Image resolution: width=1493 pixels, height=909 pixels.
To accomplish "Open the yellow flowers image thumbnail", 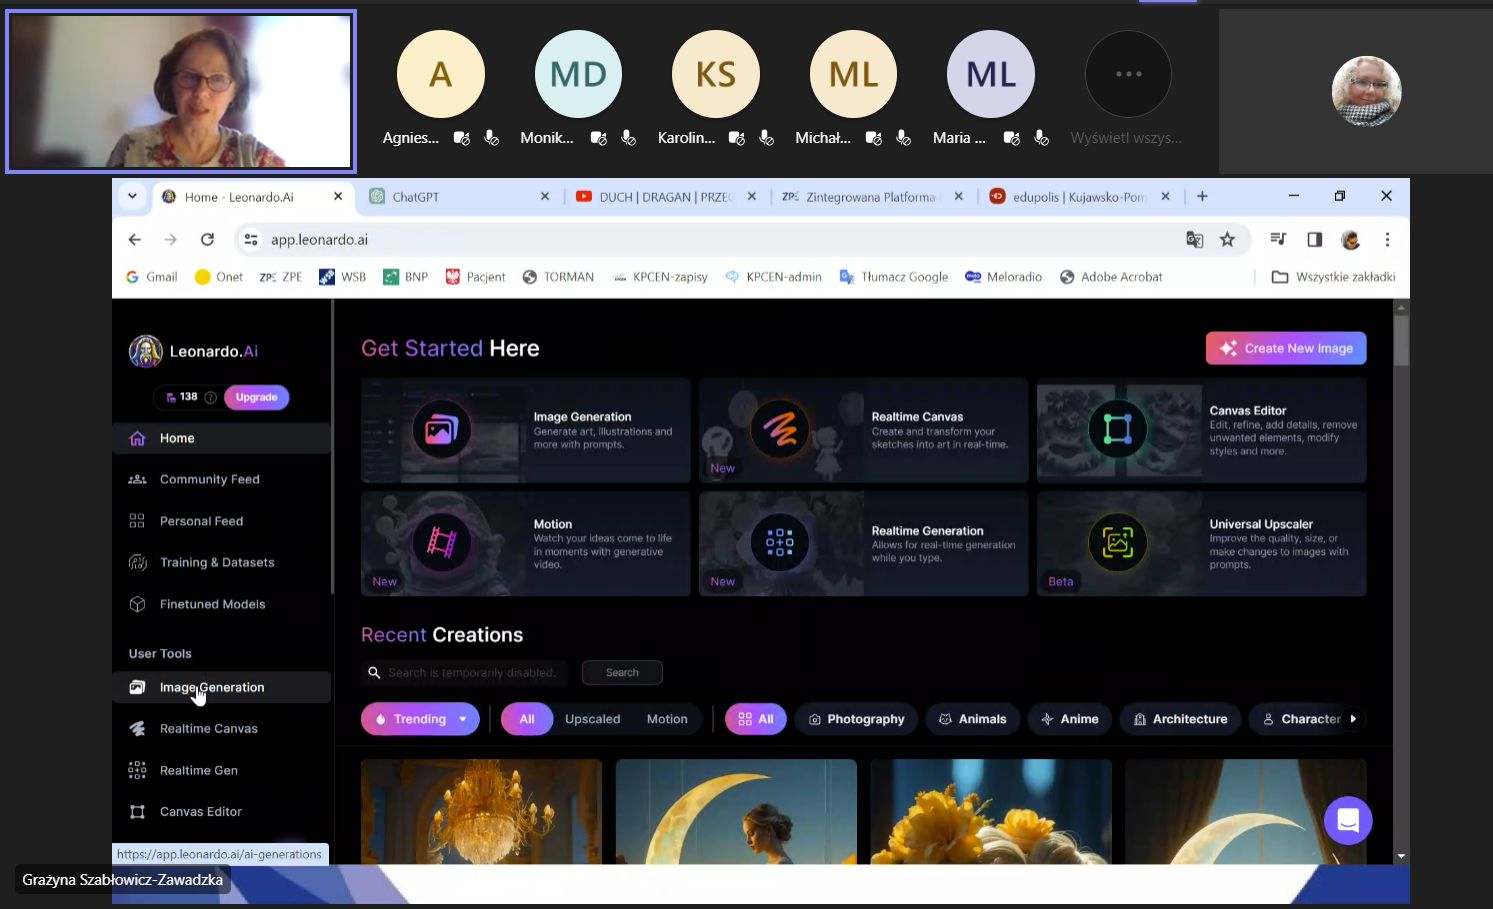I will pos(991,811).
